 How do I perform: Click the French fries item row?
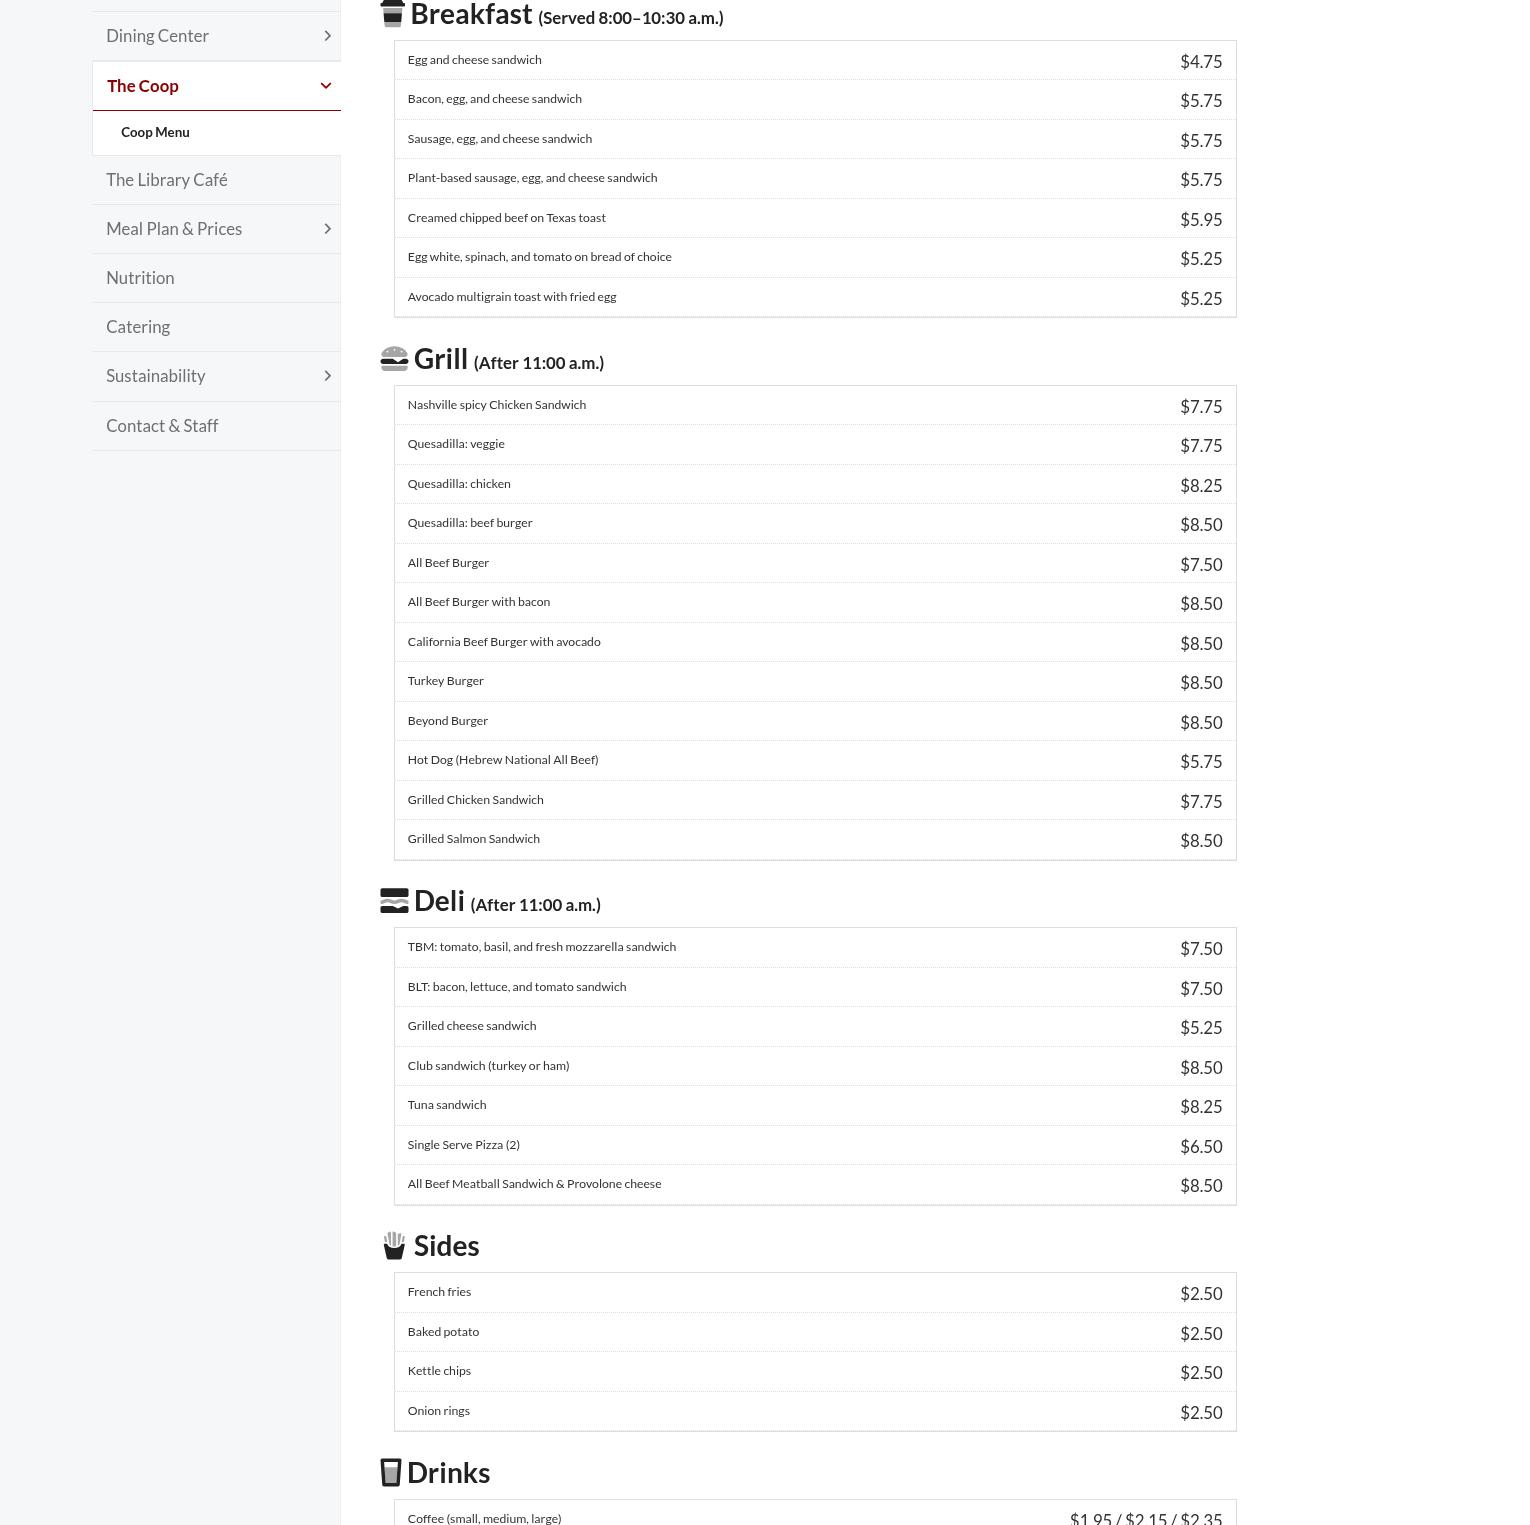[815, 1292]
